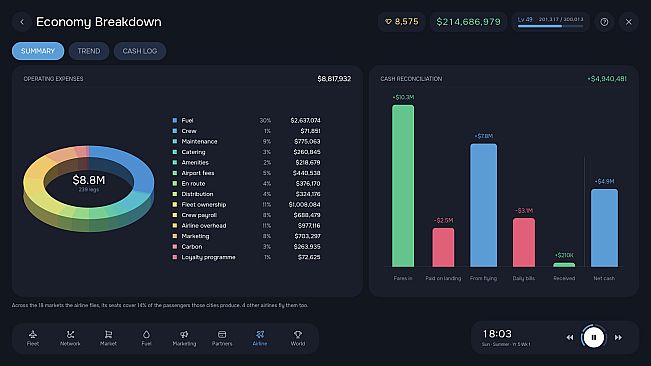Viewport: 651px width, 366px height.
Task: Slow down game speed with rewind button
Action: click(x=570, y=337)
